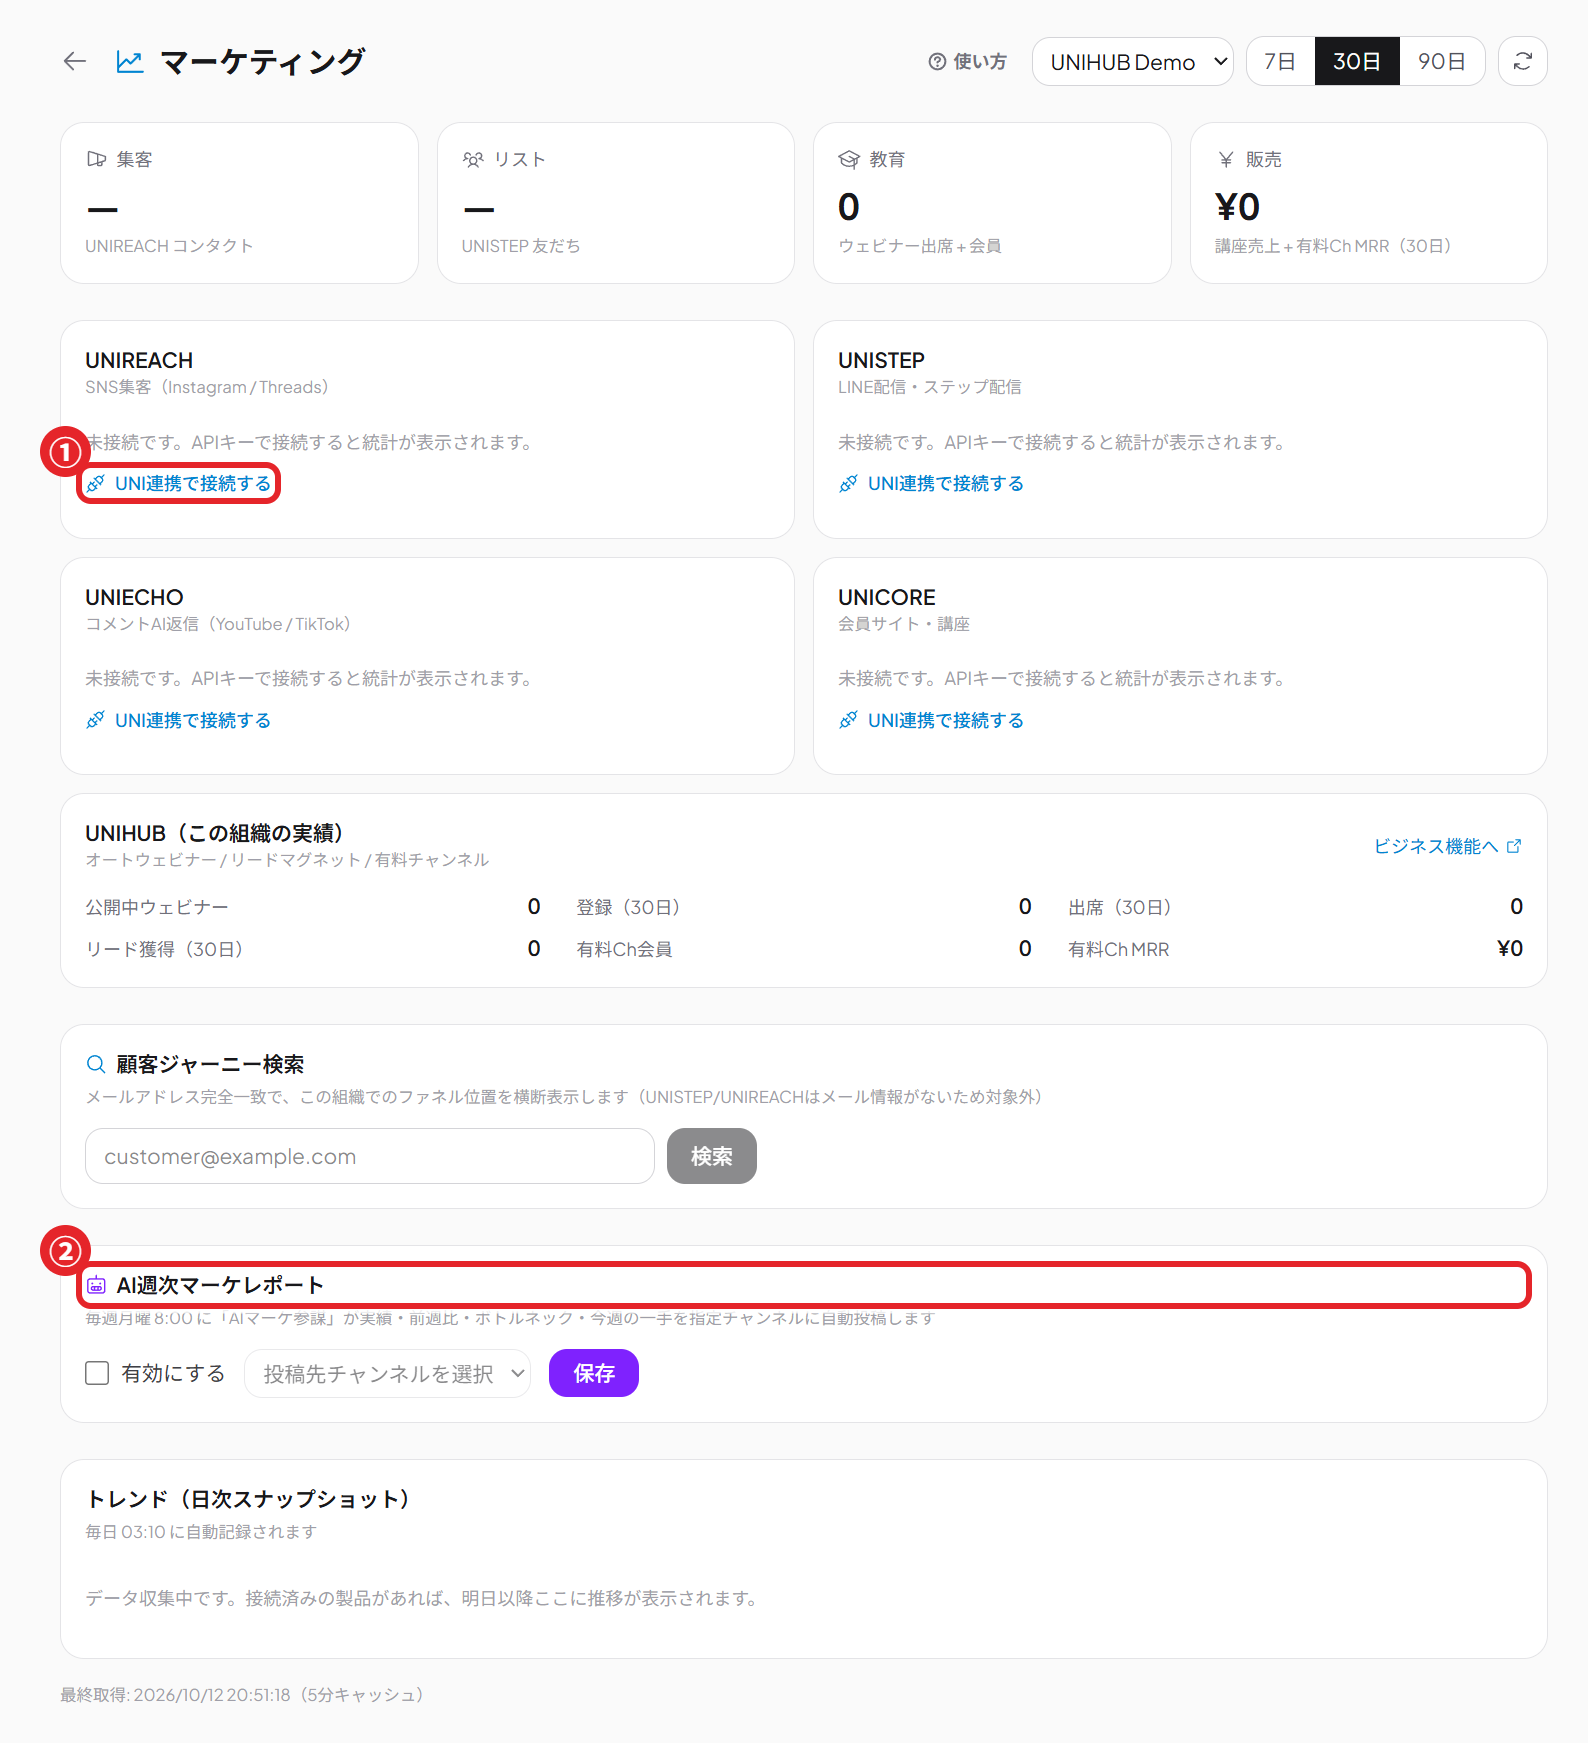Click the help question-mark icon by 使い方

pos(937,62)
